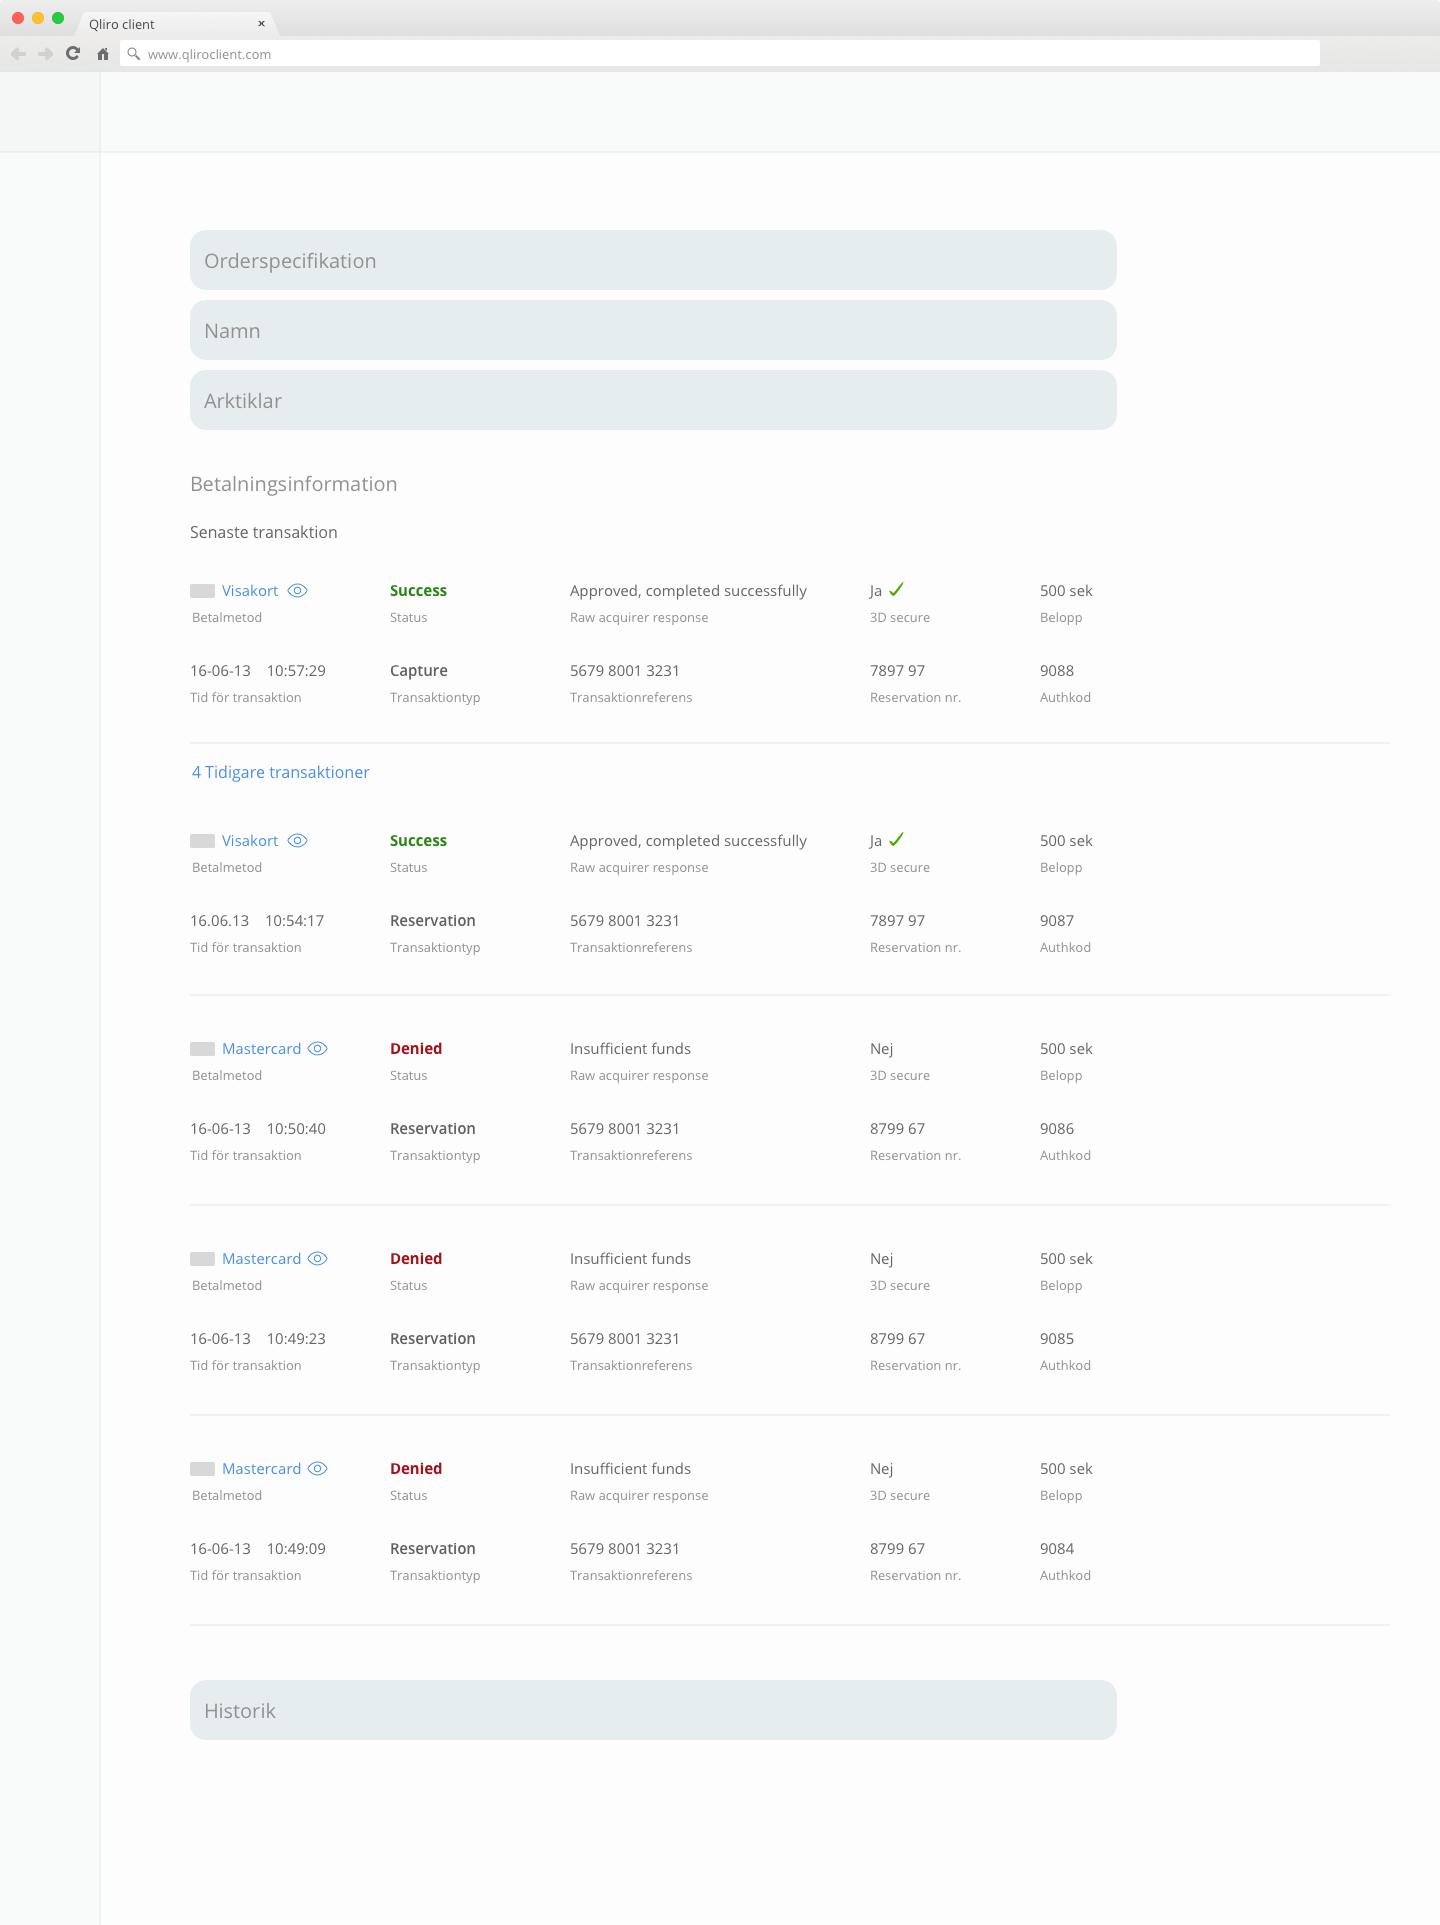Click card icon beside Mastercard authkod 9086

pyautogui.click(x=202, y=1049)
